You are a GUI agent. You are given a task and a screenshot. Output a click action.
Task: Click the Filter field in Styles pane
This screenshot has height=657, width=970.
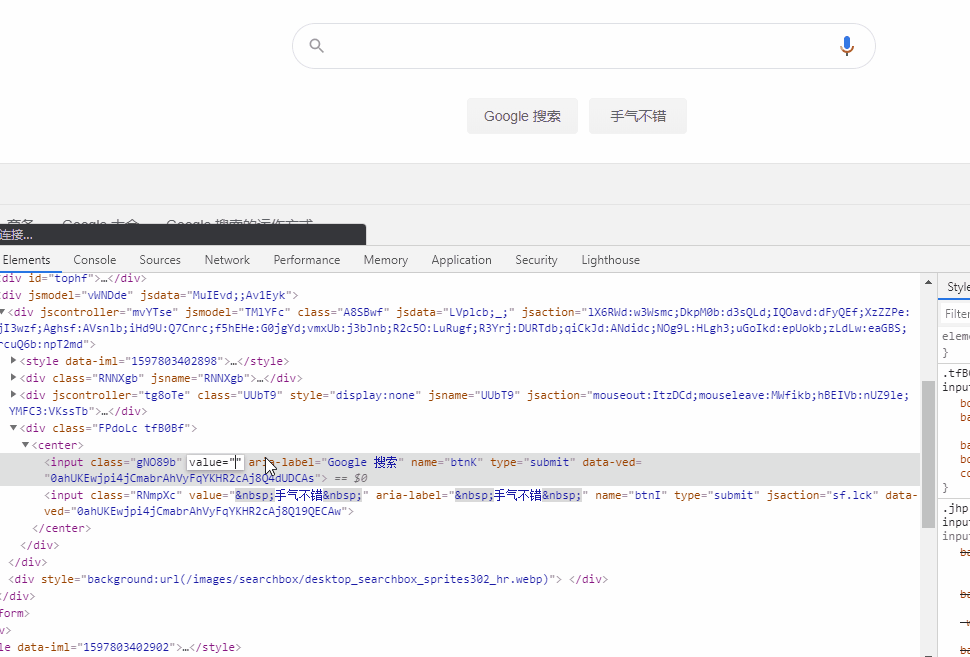(957, 311)
